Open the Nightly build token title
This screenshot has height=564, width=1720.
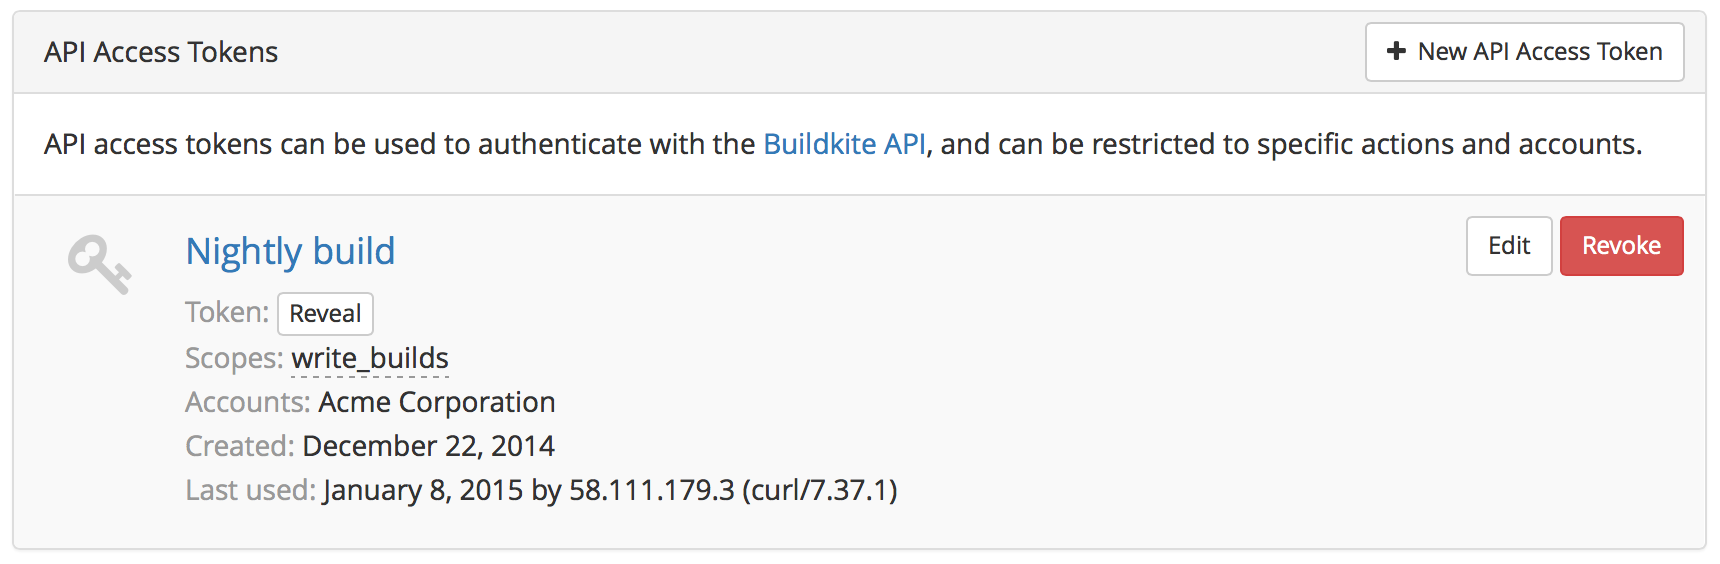[x=290, y=251]
